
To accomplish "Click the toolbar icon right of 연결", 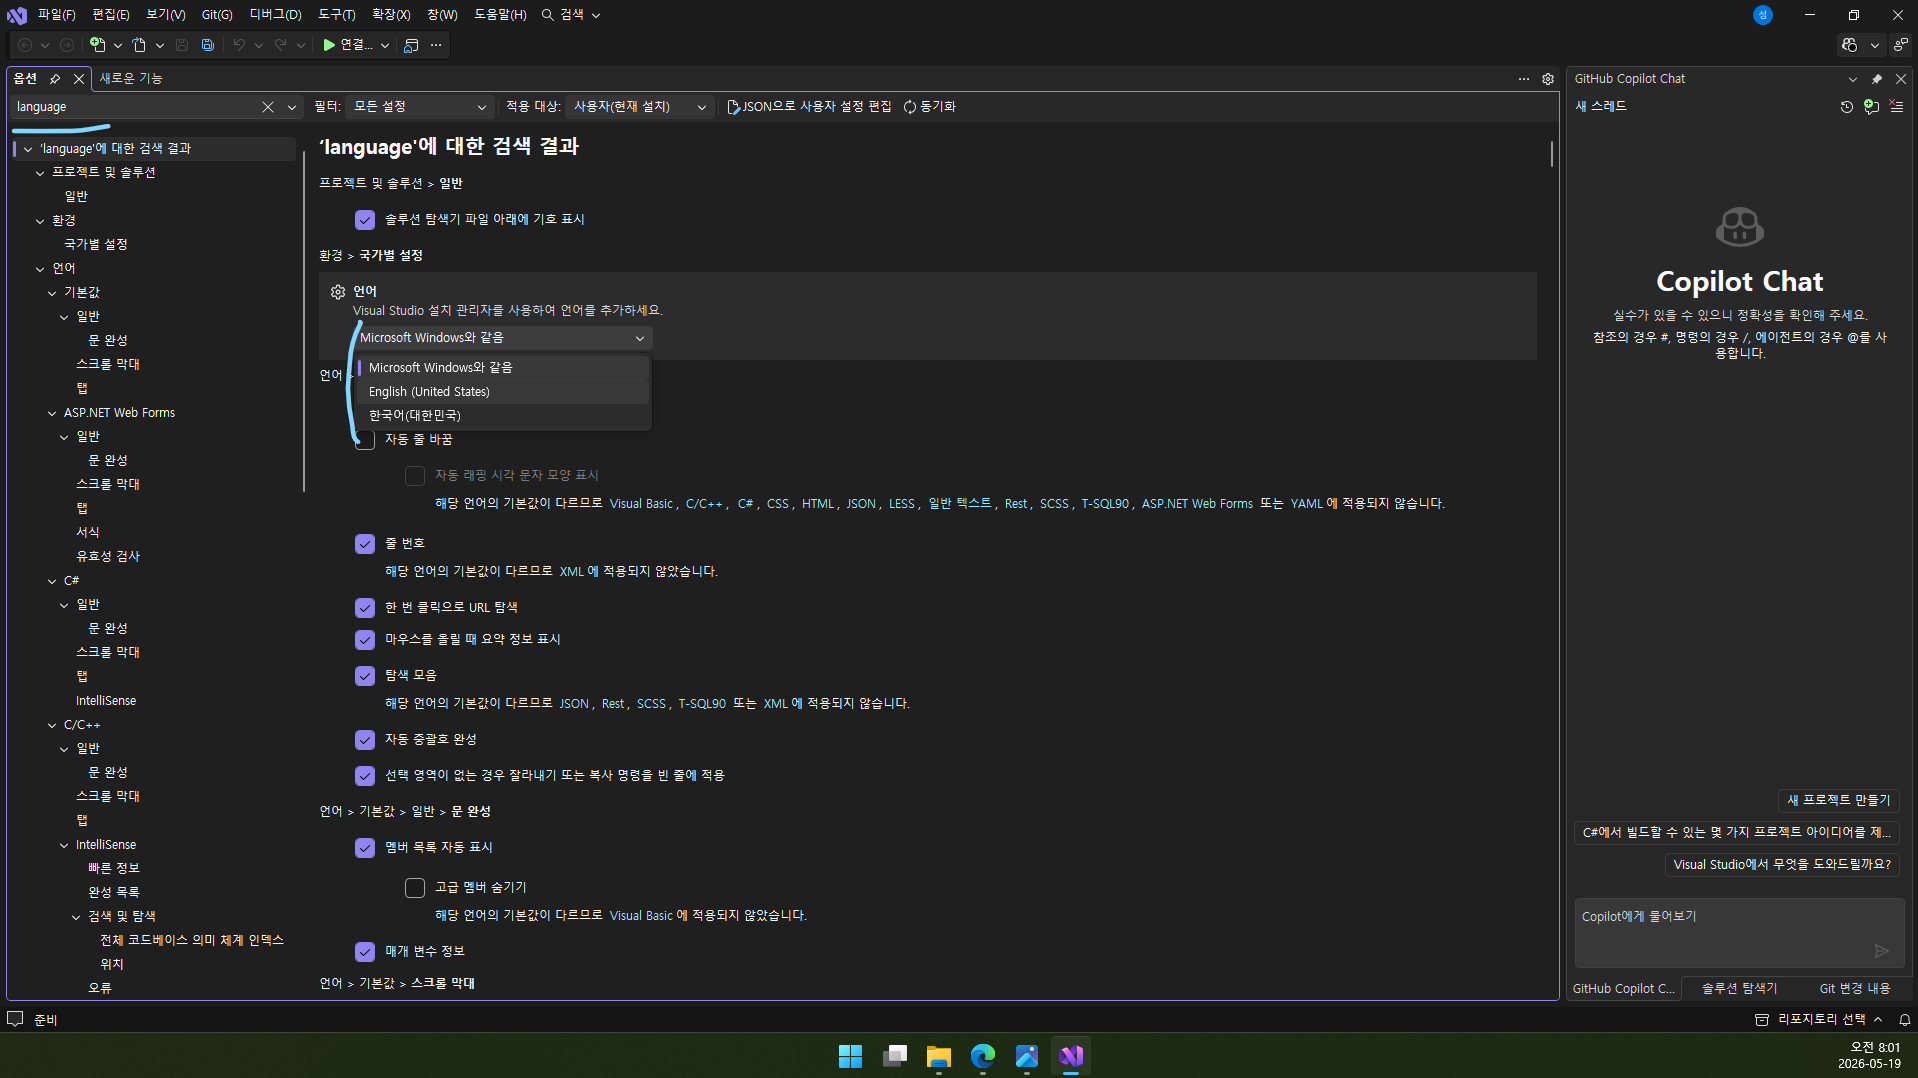I will pos(411,45).
